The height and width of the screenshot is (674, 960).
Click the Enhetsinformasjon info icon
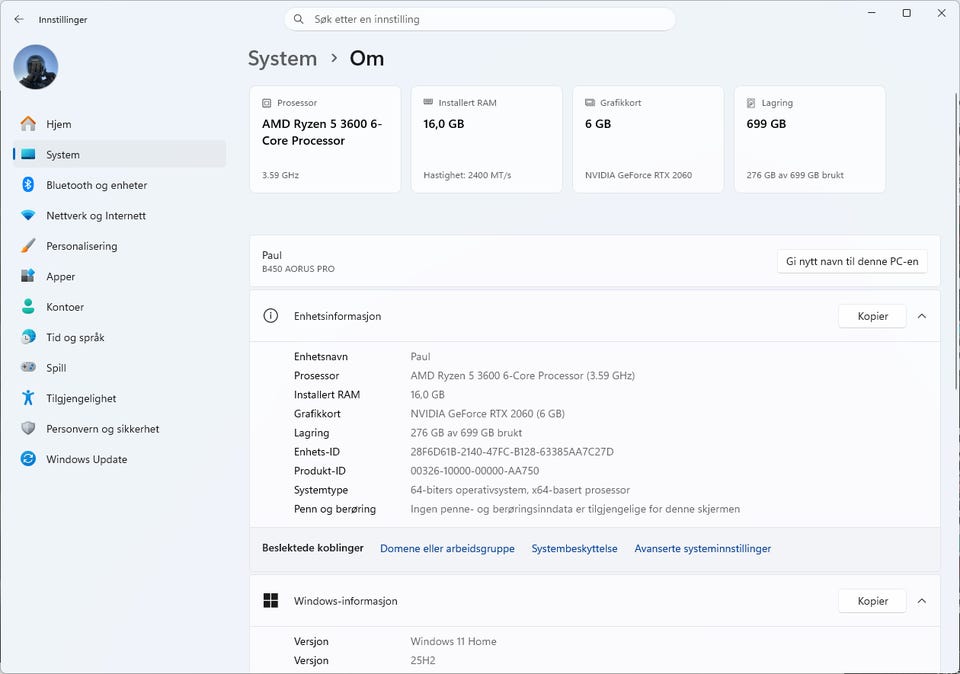pos(271,316)
